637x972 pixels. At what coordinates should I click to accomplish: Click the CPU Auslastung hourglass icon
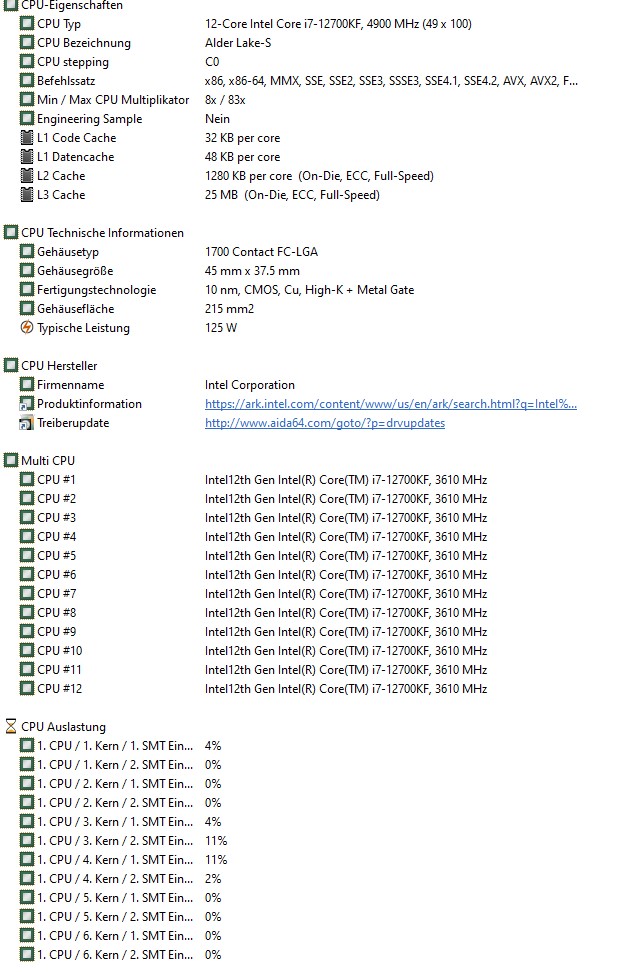point(11,727)
